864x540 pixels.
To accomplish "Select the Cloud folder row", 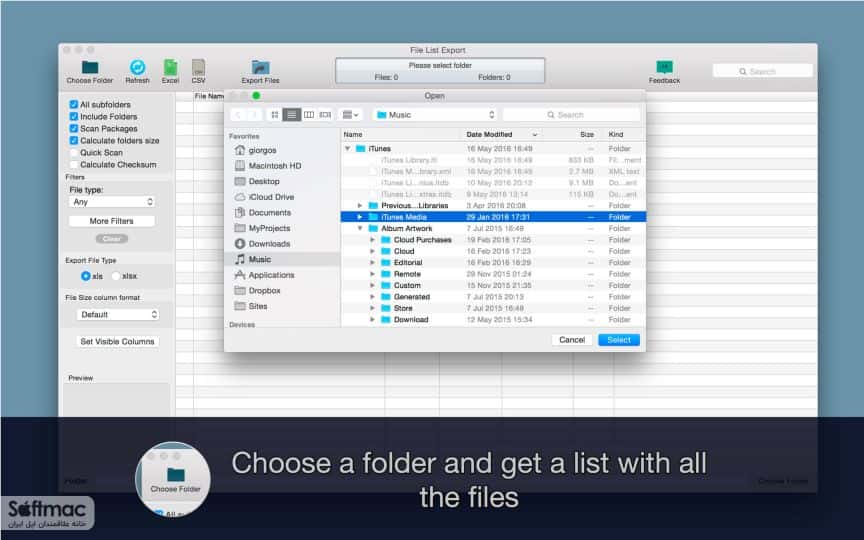I will (493, 251).
